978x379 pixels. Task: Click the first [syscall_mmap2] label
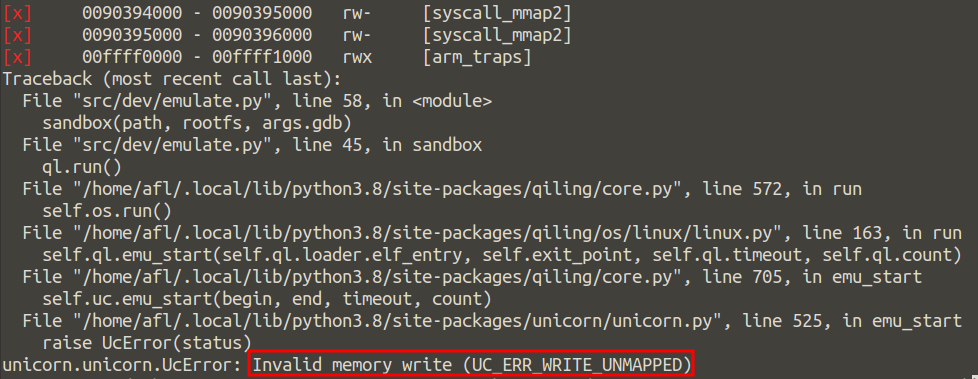[x=497, y=13]
